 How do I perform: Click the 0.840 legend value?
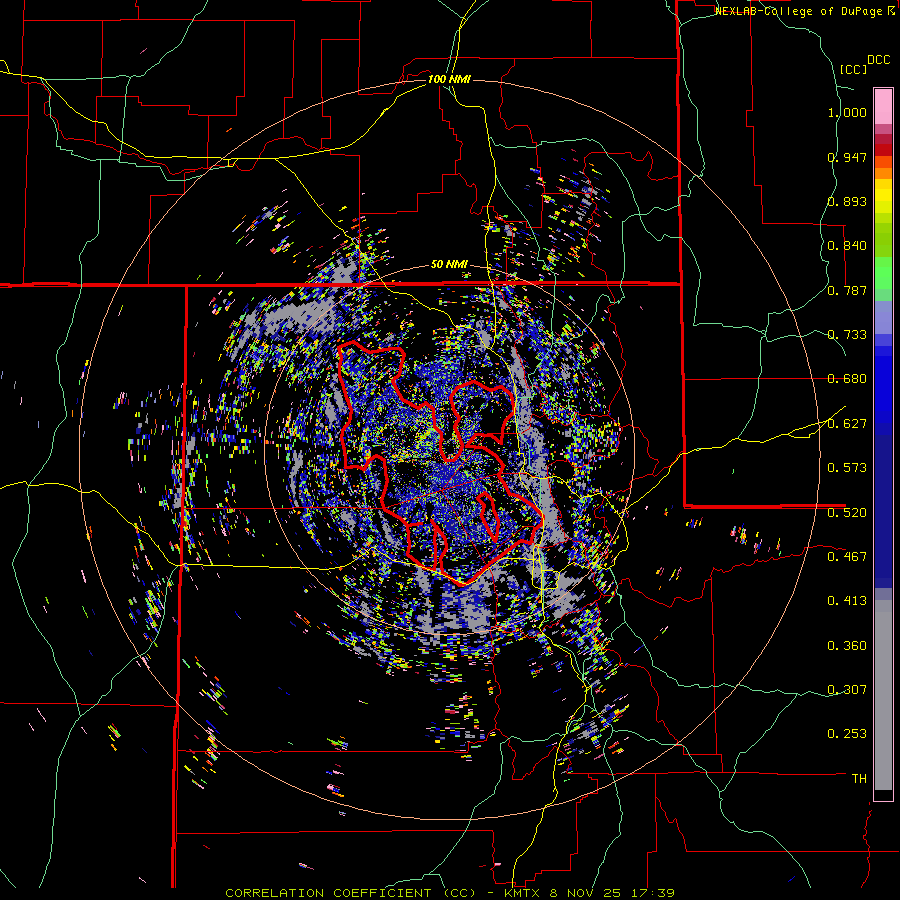[847, 246]
